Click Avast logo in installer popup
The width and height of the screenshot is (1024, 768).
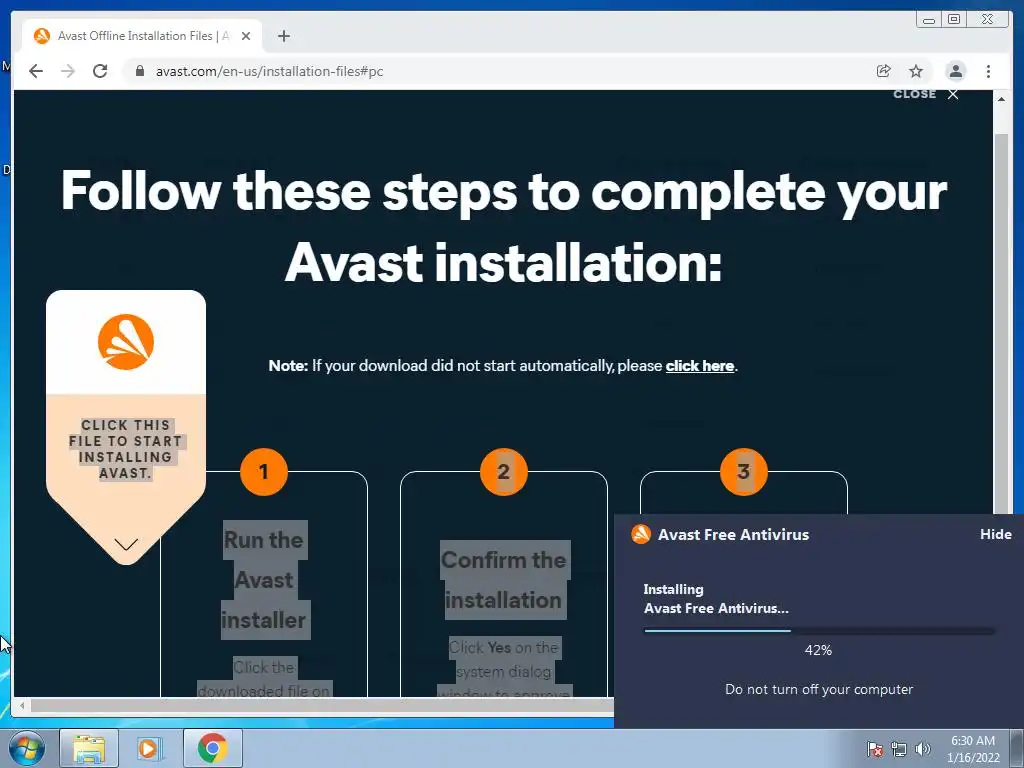click(641, 534)
